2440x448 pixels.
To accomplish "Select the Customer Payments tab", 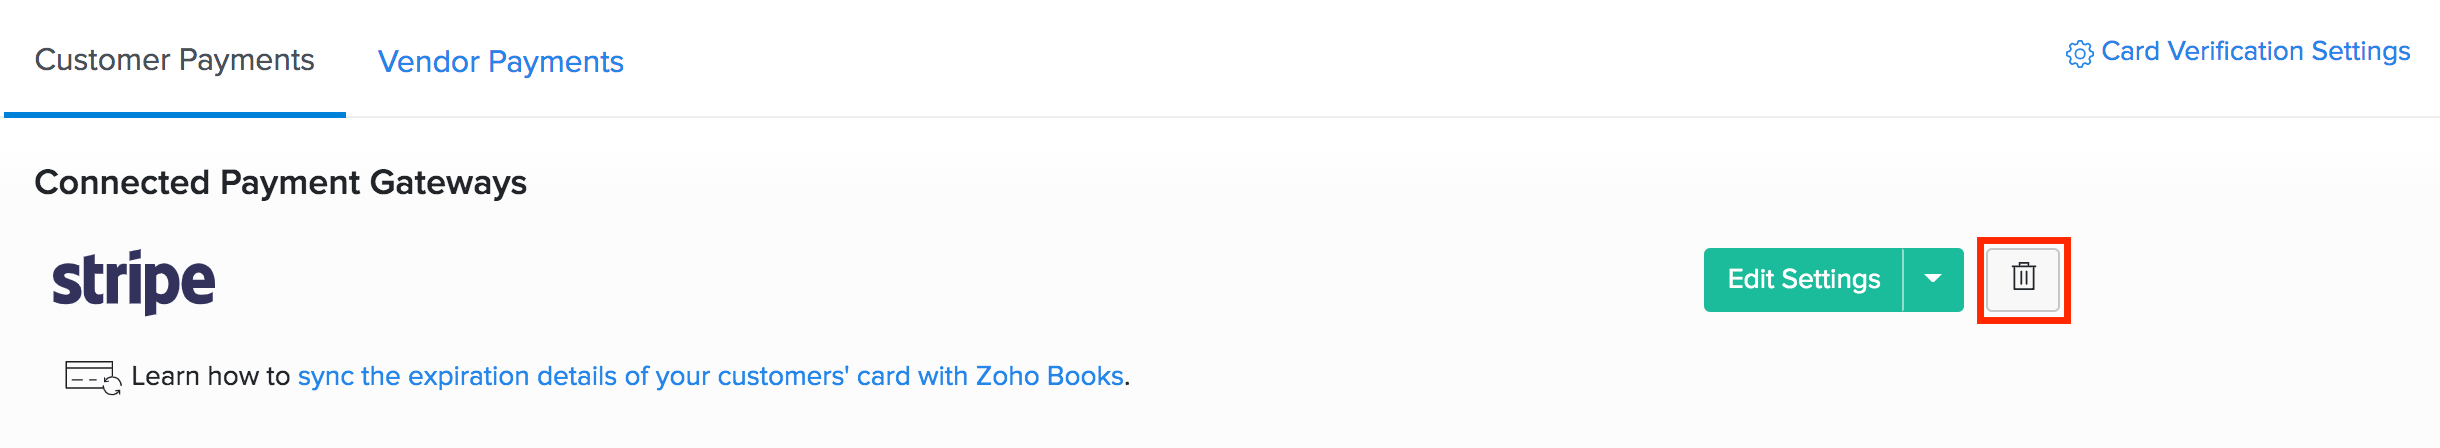I will click(x=174, y=60).
